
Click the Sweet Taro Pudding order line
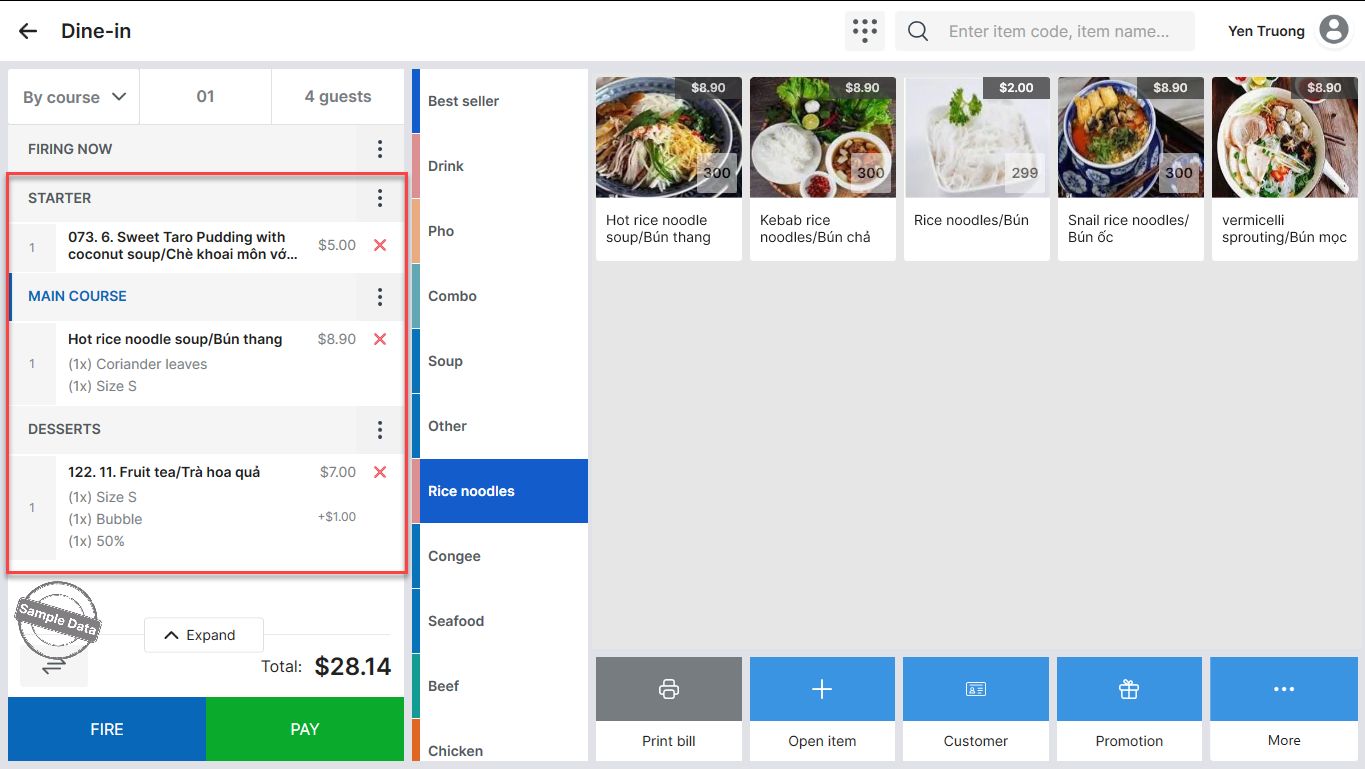(208, 247)
